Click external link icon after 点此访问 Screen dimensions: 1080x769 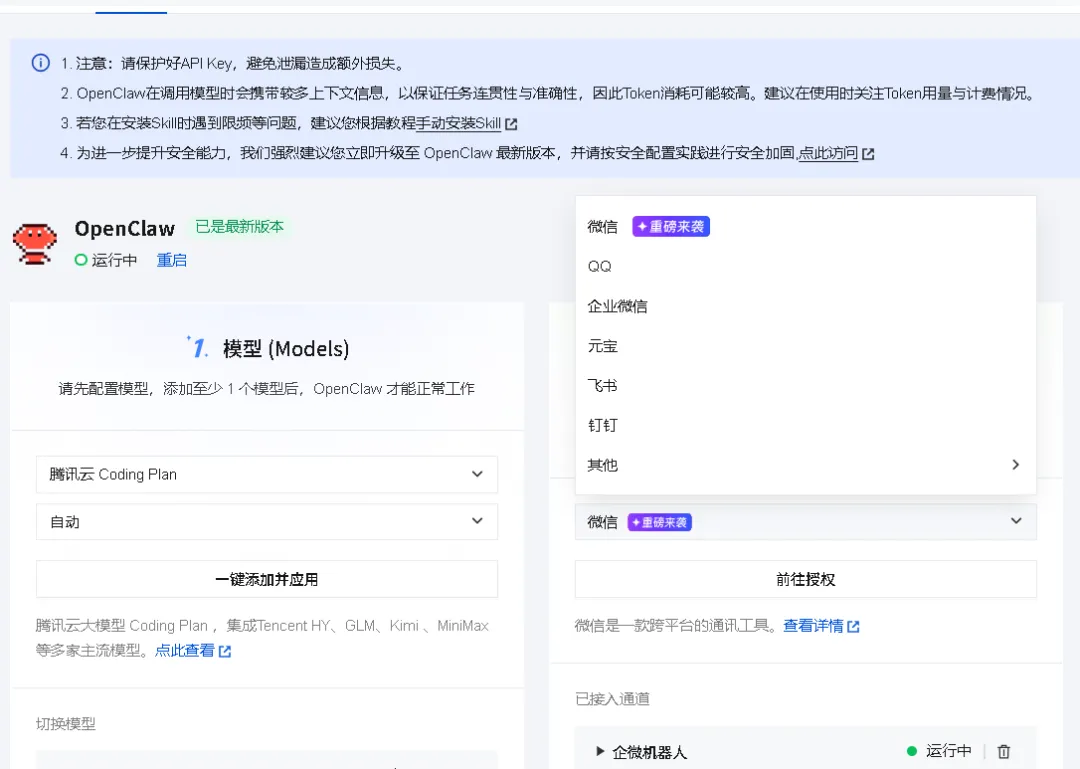point(868,154)
